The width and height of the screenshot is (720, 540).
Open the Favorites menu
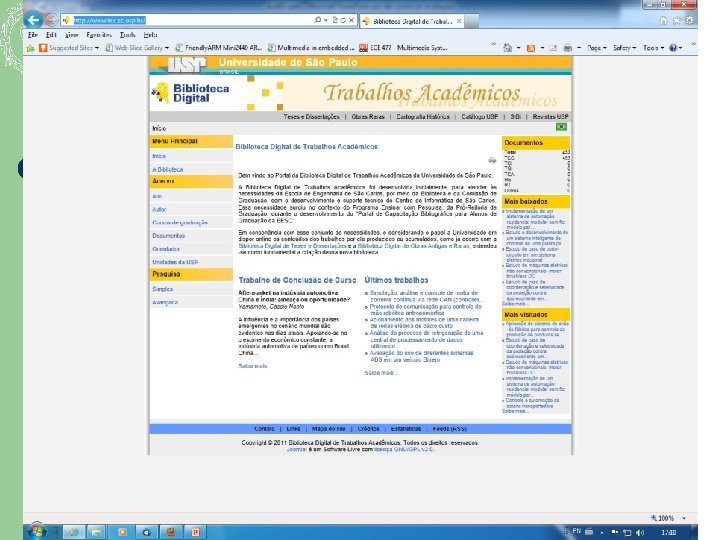coord(99,35)
